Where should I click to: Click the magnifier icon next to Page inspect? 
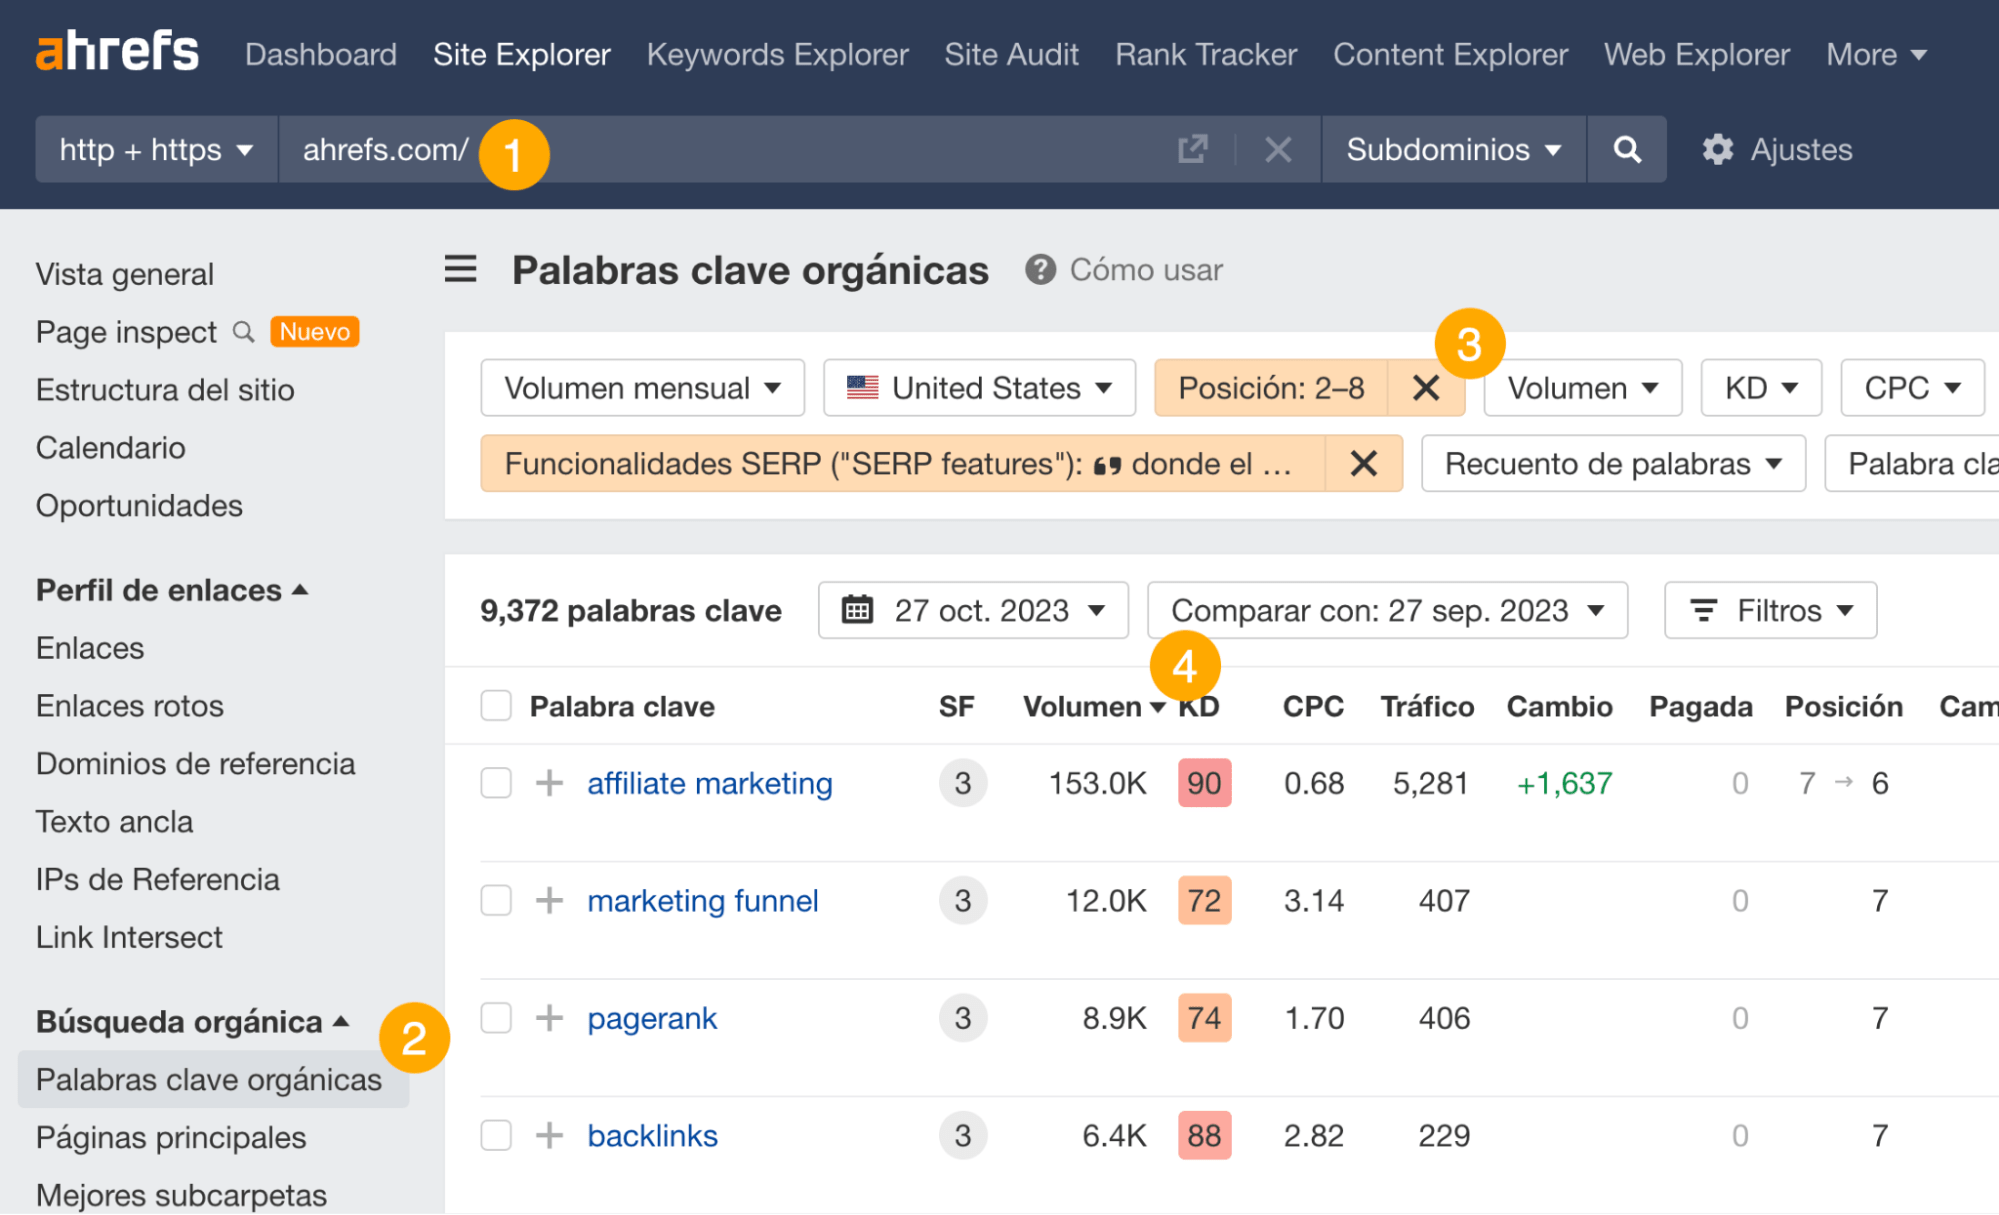click(x=243, y=332)
